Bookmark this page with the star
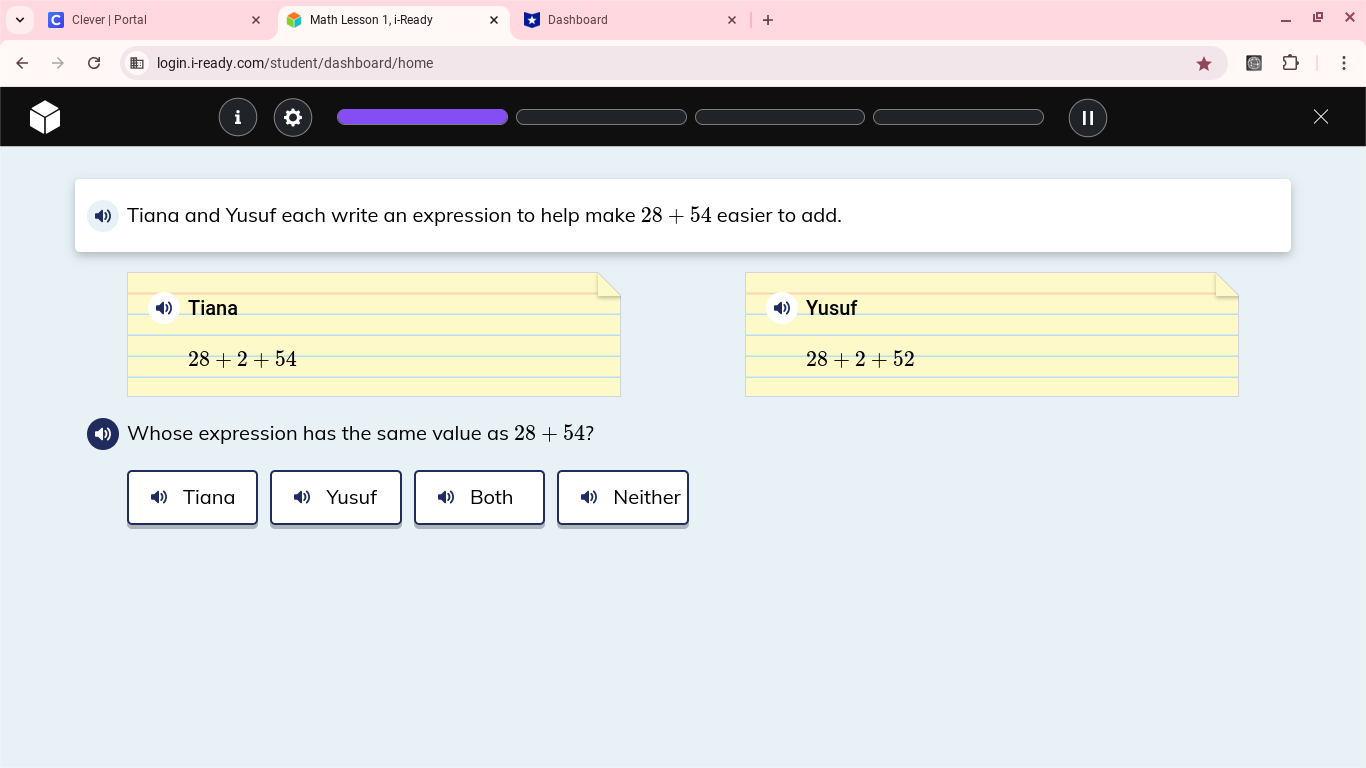The width and height of the screenshot is (1366, 768). [x=1204, y=62]
